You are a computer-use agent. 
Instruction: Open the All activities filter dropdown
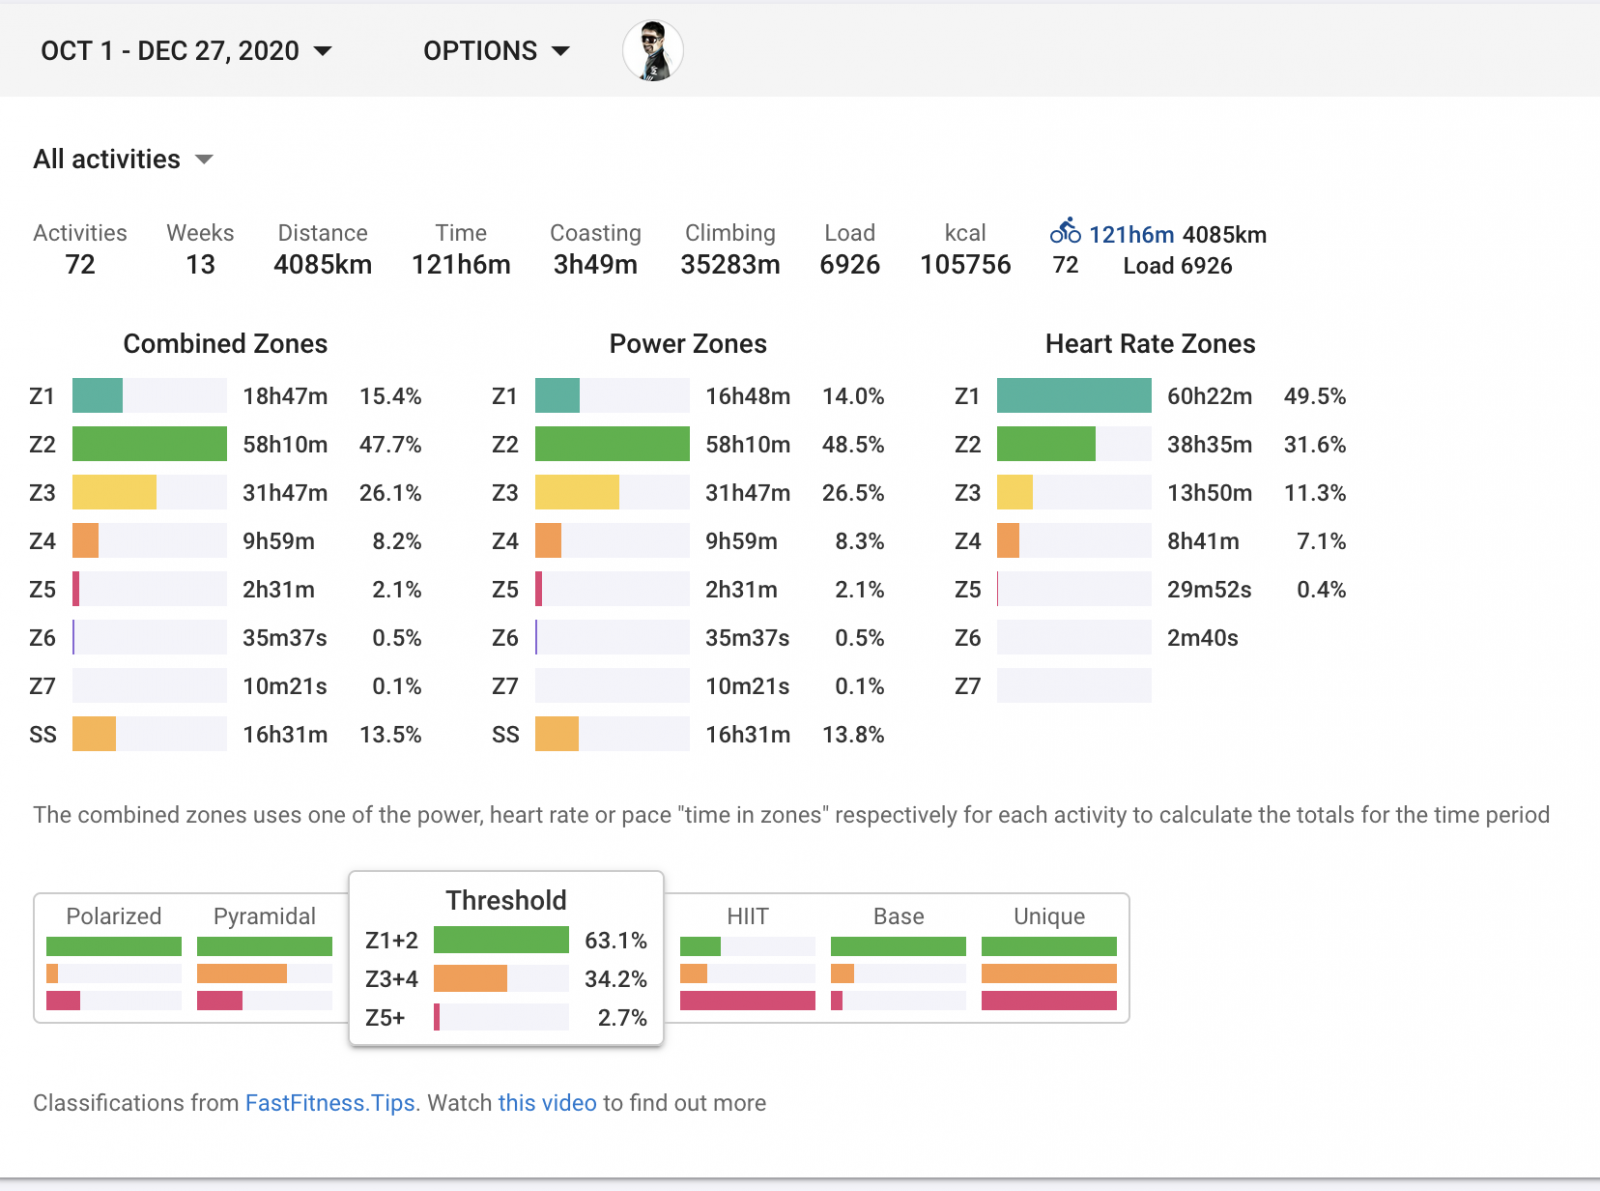[123, 159]
